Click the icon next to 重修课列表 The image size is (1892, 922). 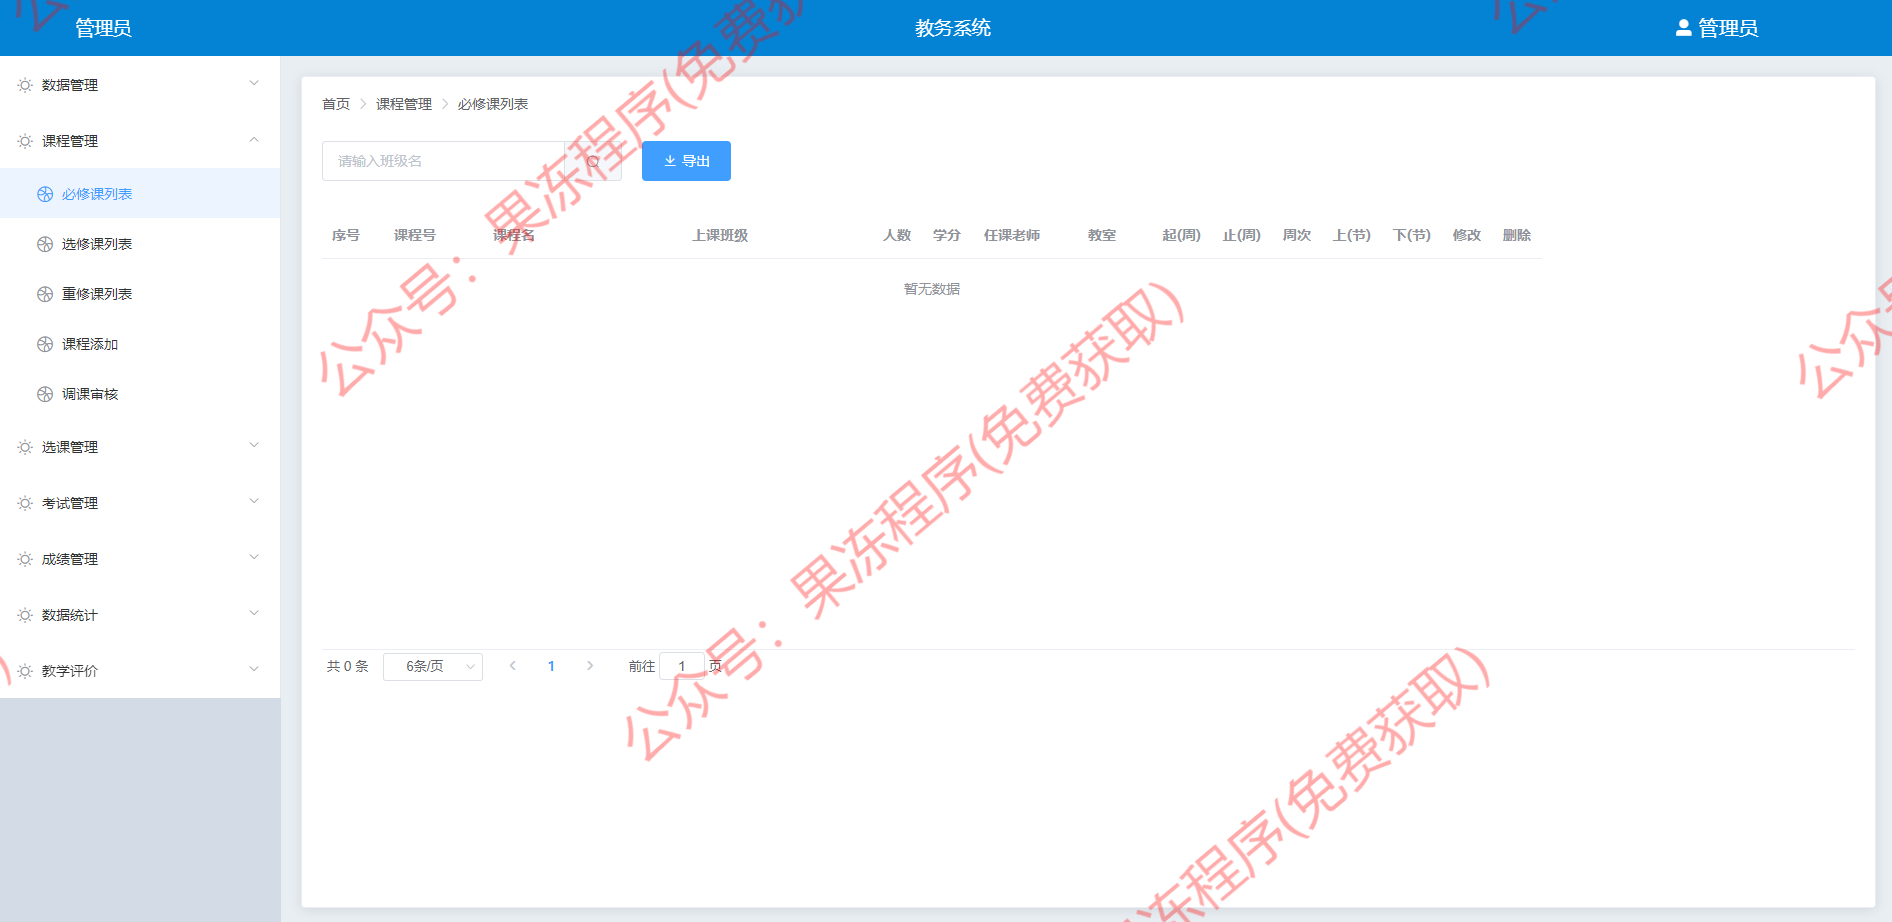pyautogui.click(x=45, y=294)
